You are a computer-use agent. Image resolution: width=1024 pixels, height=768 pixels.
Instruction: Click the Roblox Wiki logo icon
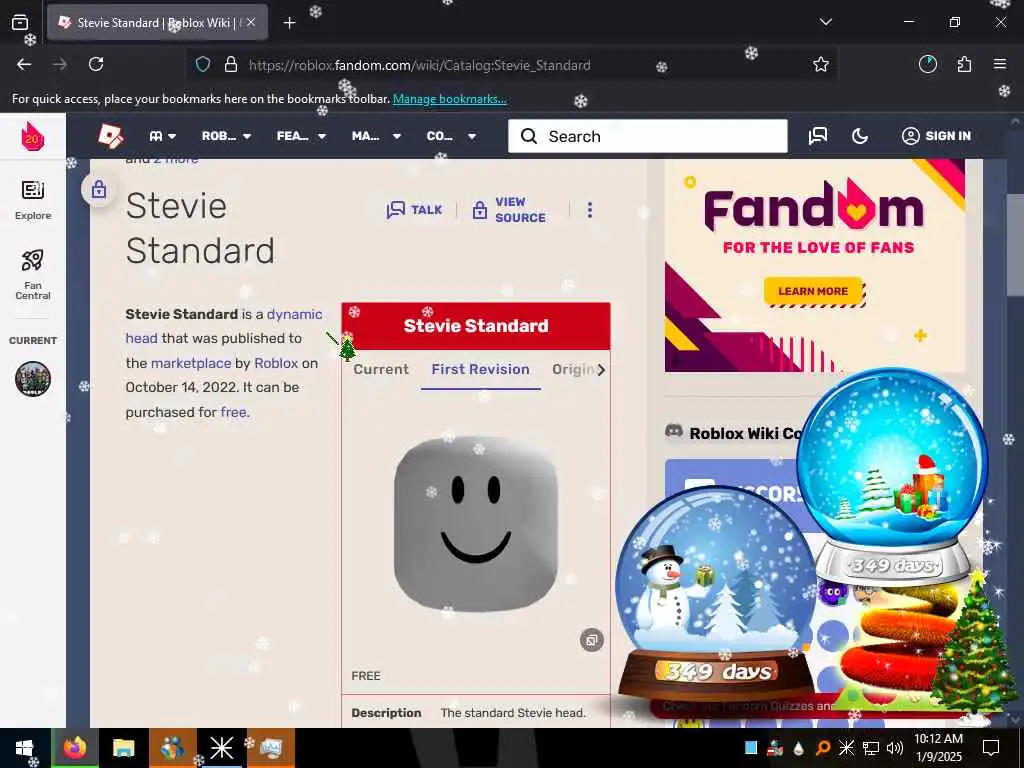(110, 136)
